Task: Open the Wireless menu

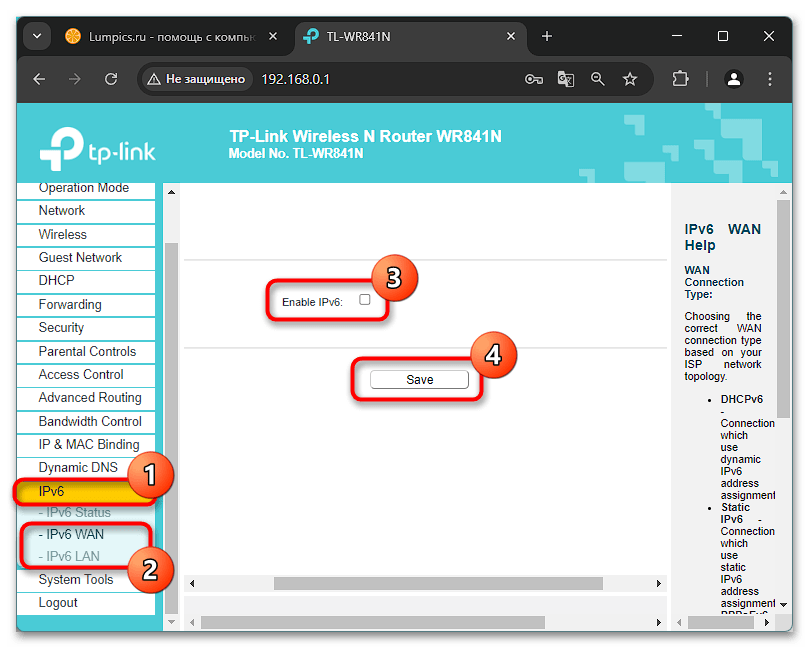Action: point(86,235)
